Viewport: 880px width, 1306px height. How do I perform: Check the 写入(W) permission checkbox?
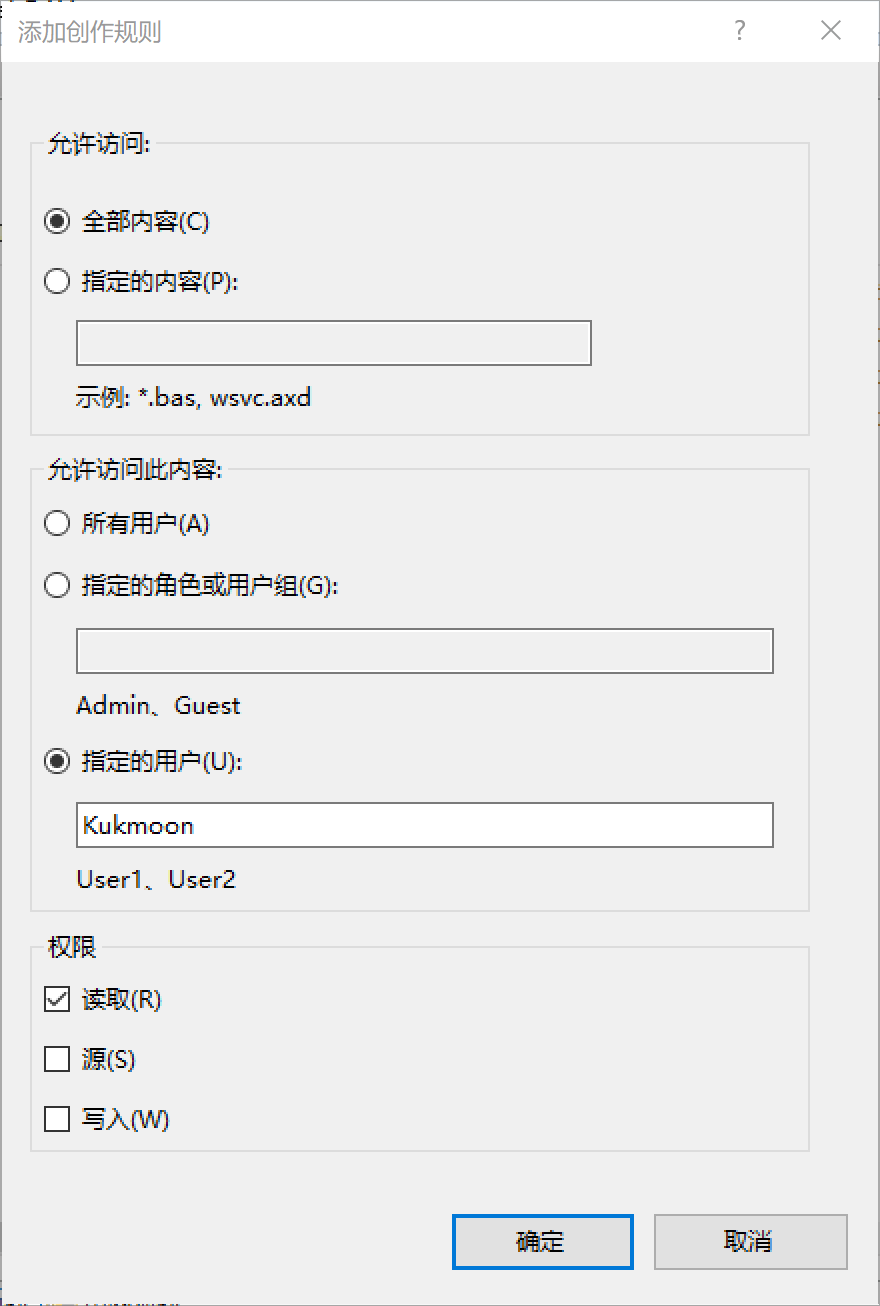[x=57, y=1119]
